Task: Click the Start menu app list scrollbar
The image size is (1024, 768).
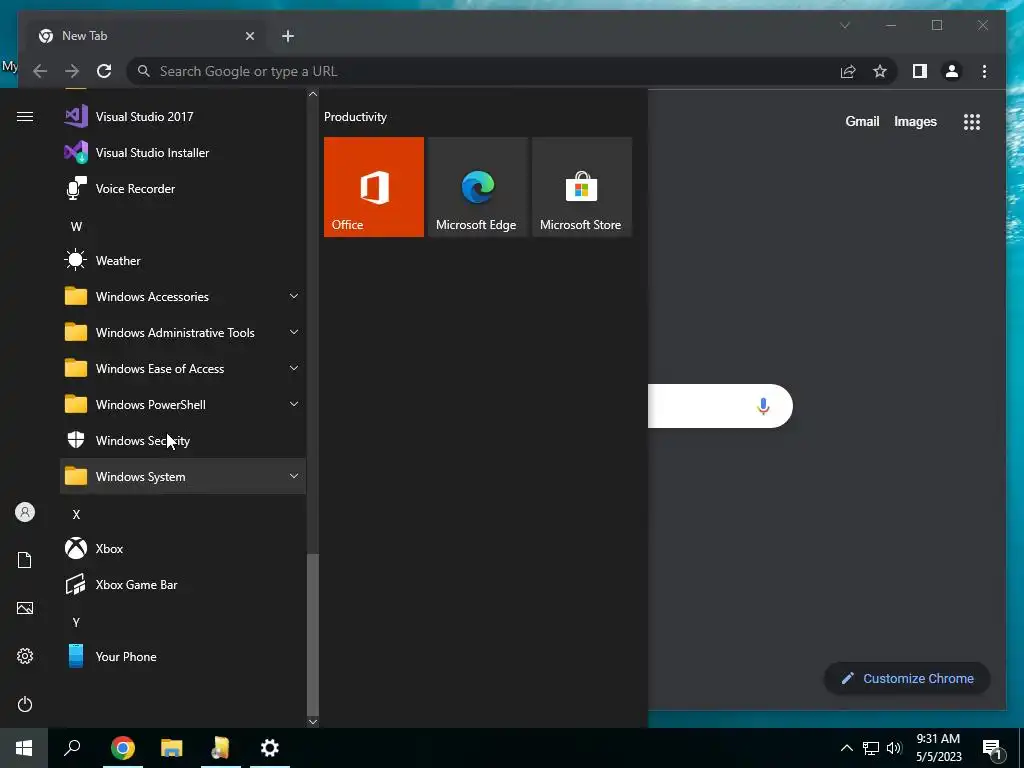Action: point(313,634)
